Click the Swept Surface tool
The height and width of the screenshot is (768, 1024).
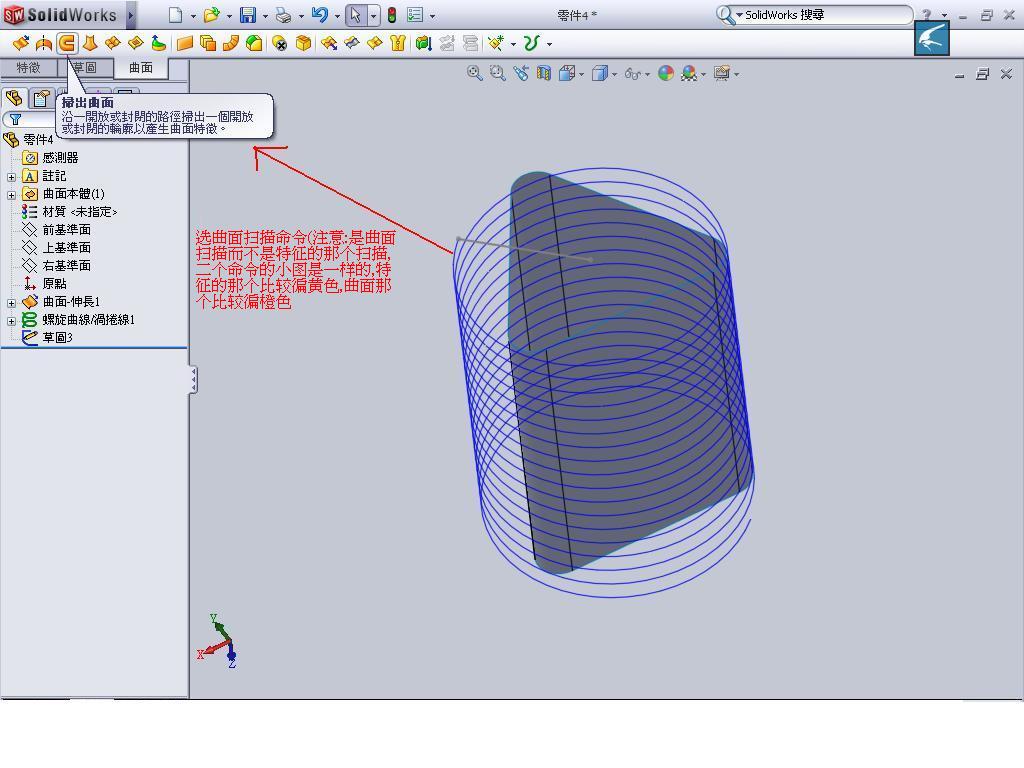click(x=67, y=44)
